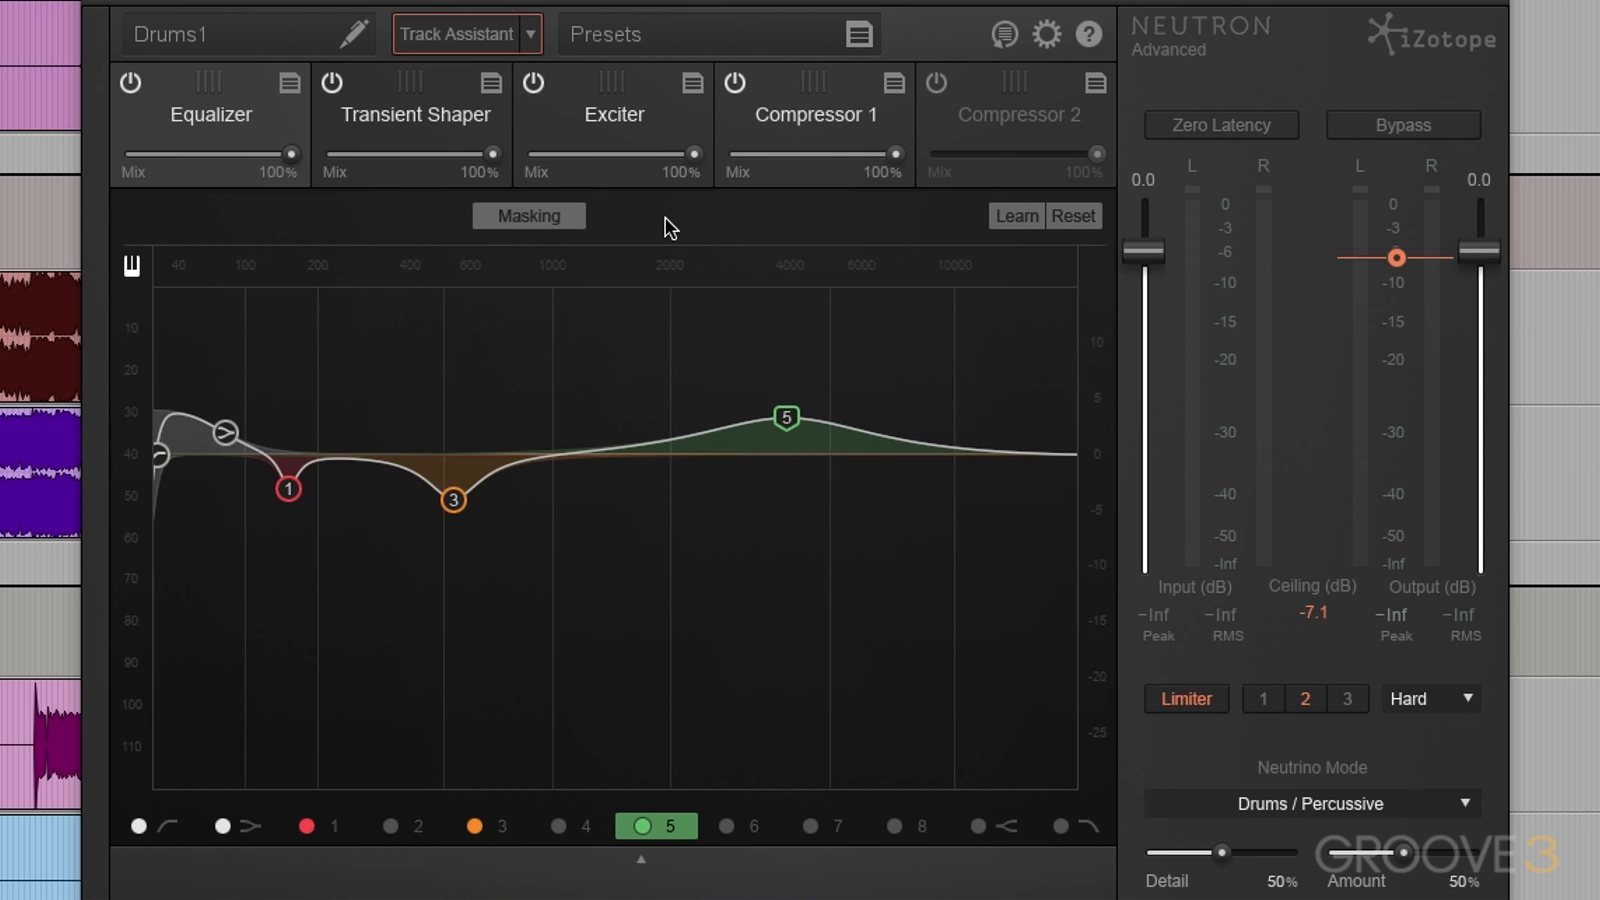Viewport: 1600px width, 900px height.
Task: Open the Equalizer module preset menu icon
Action: [x=290, y=83]
